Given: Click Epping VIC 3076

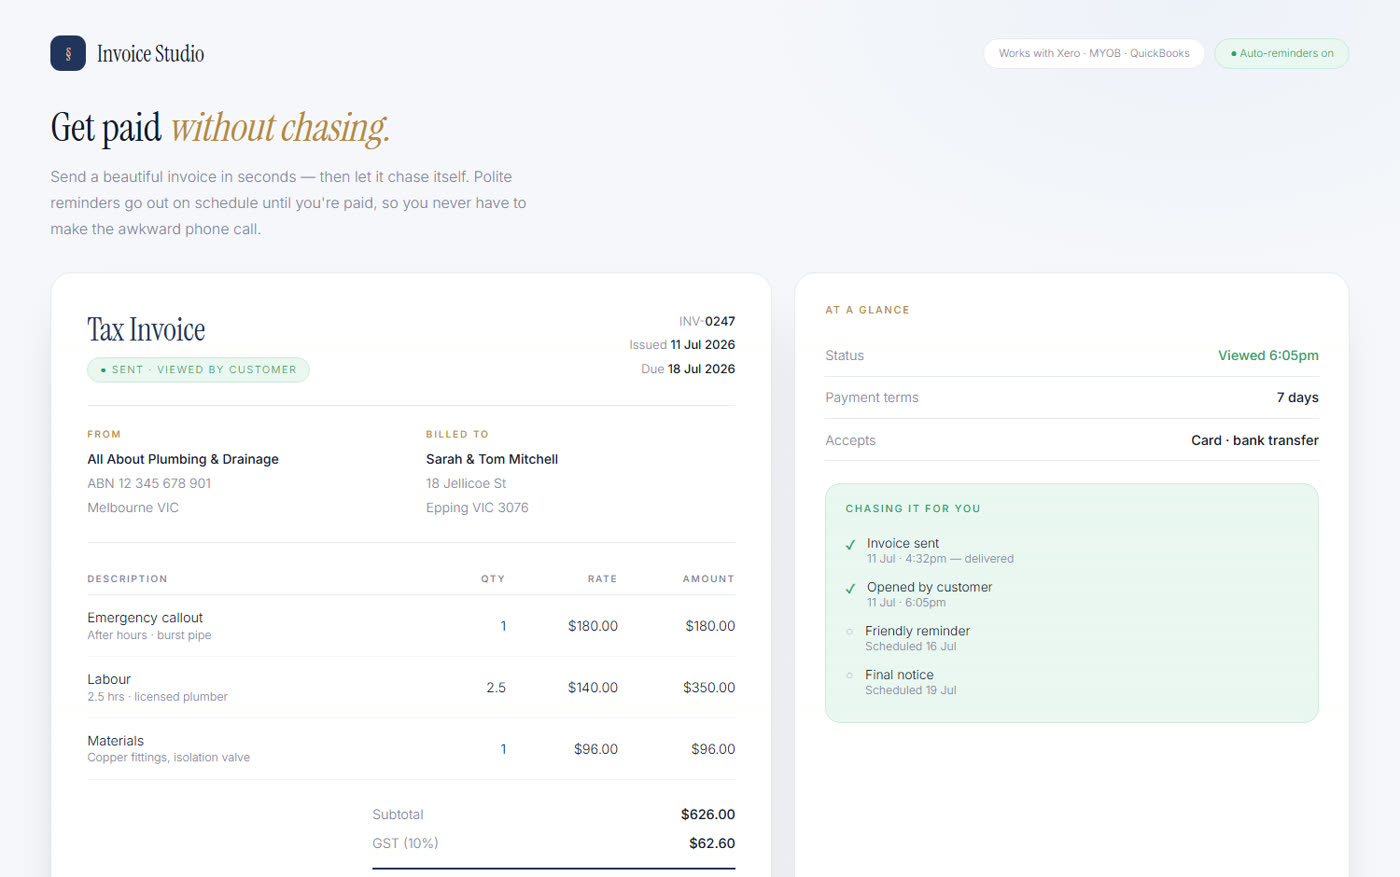Looking at the screenshot, I should pos(477,507).
